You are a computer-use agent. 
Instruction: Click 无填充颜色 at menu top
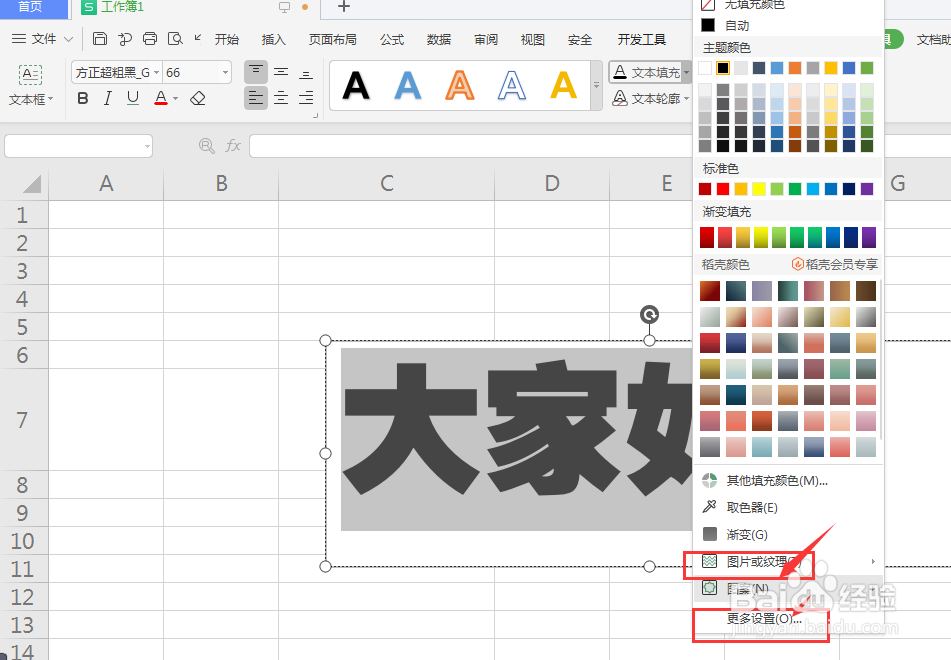coord(755,5)
